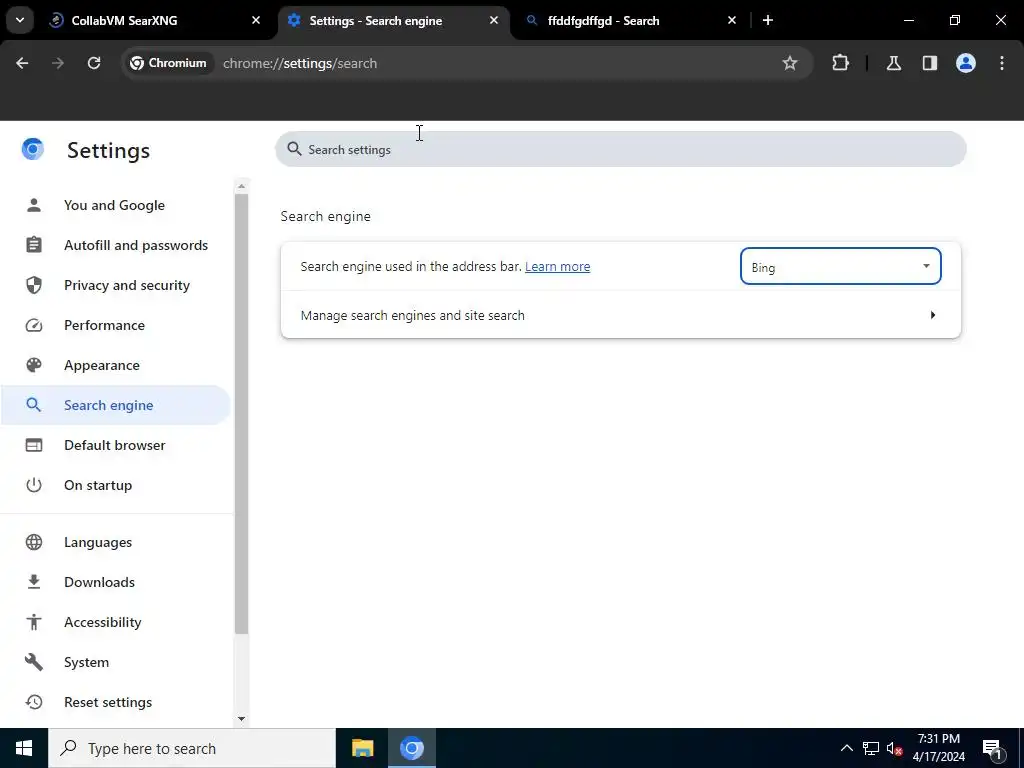Click the Languages globe icon
This screenshot has width=1024, height=768.
tap(34, 542)
